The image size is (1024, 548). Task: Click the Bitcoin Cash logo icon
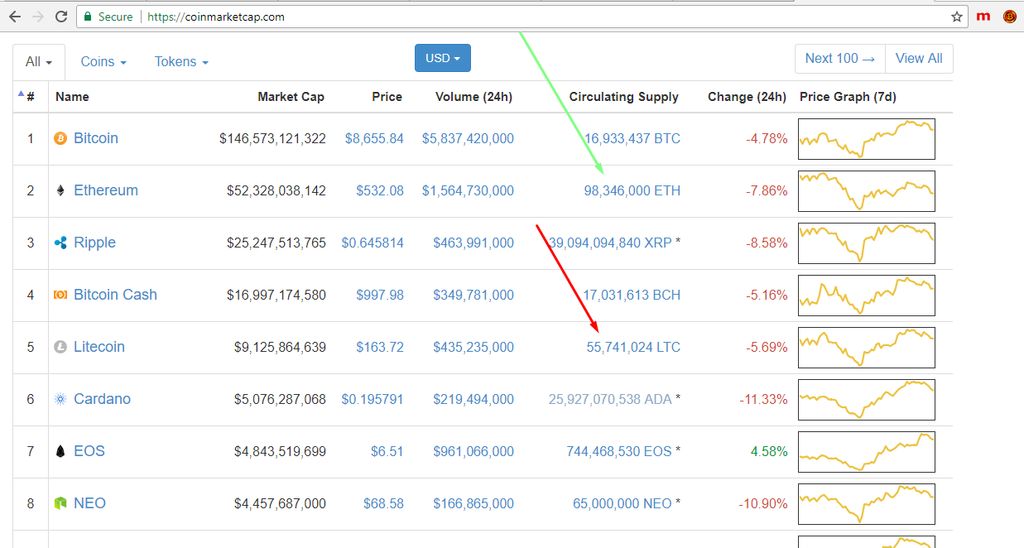pos(60,295)
